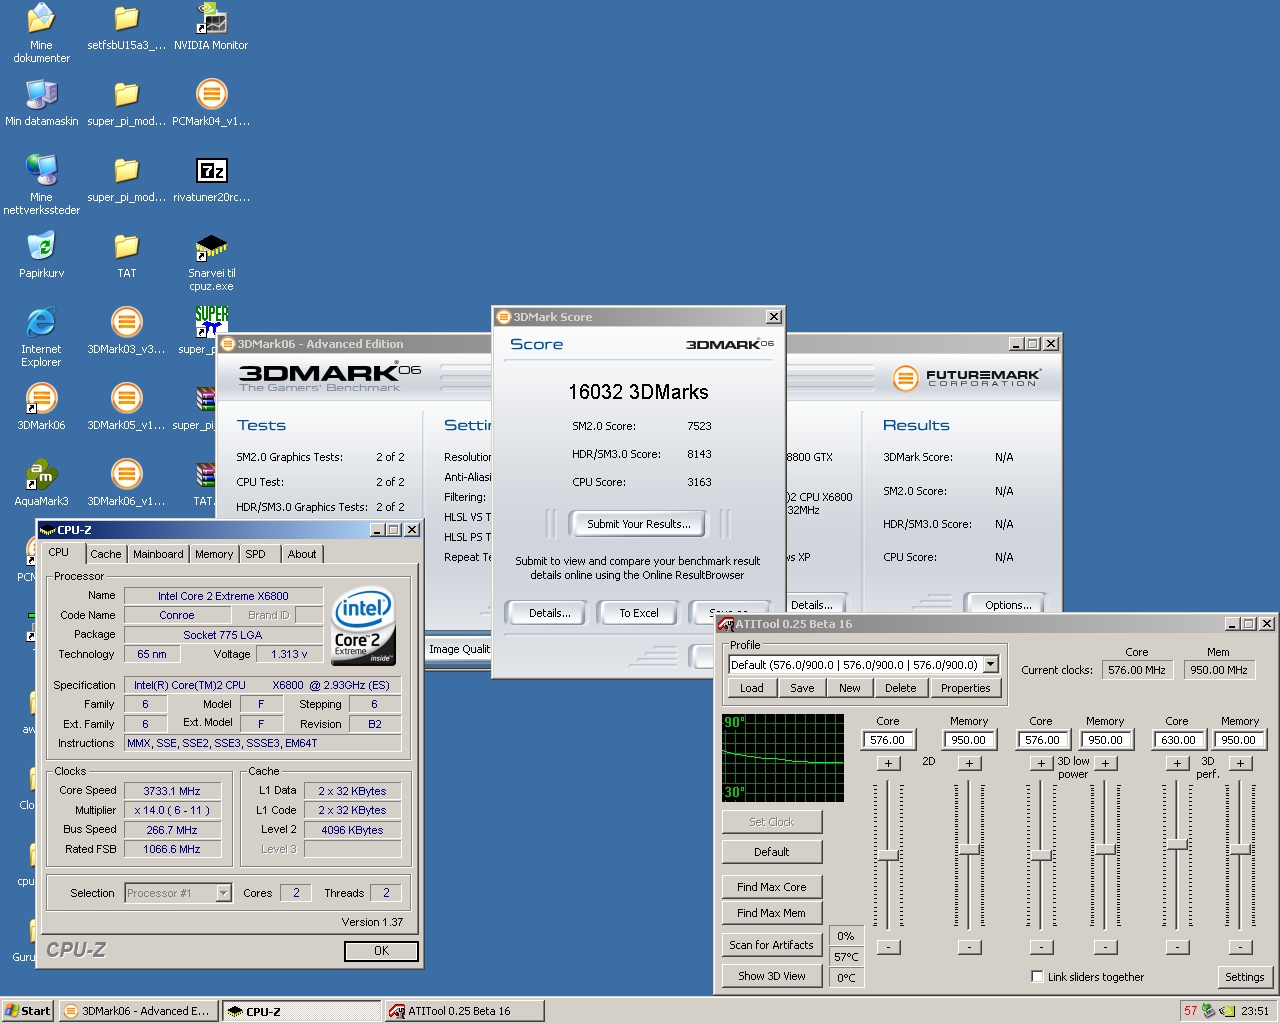Open the setfsbU15a3 folder on the desktop
Viewport: 1280px width, 1024px height.
tap(126, 27)
